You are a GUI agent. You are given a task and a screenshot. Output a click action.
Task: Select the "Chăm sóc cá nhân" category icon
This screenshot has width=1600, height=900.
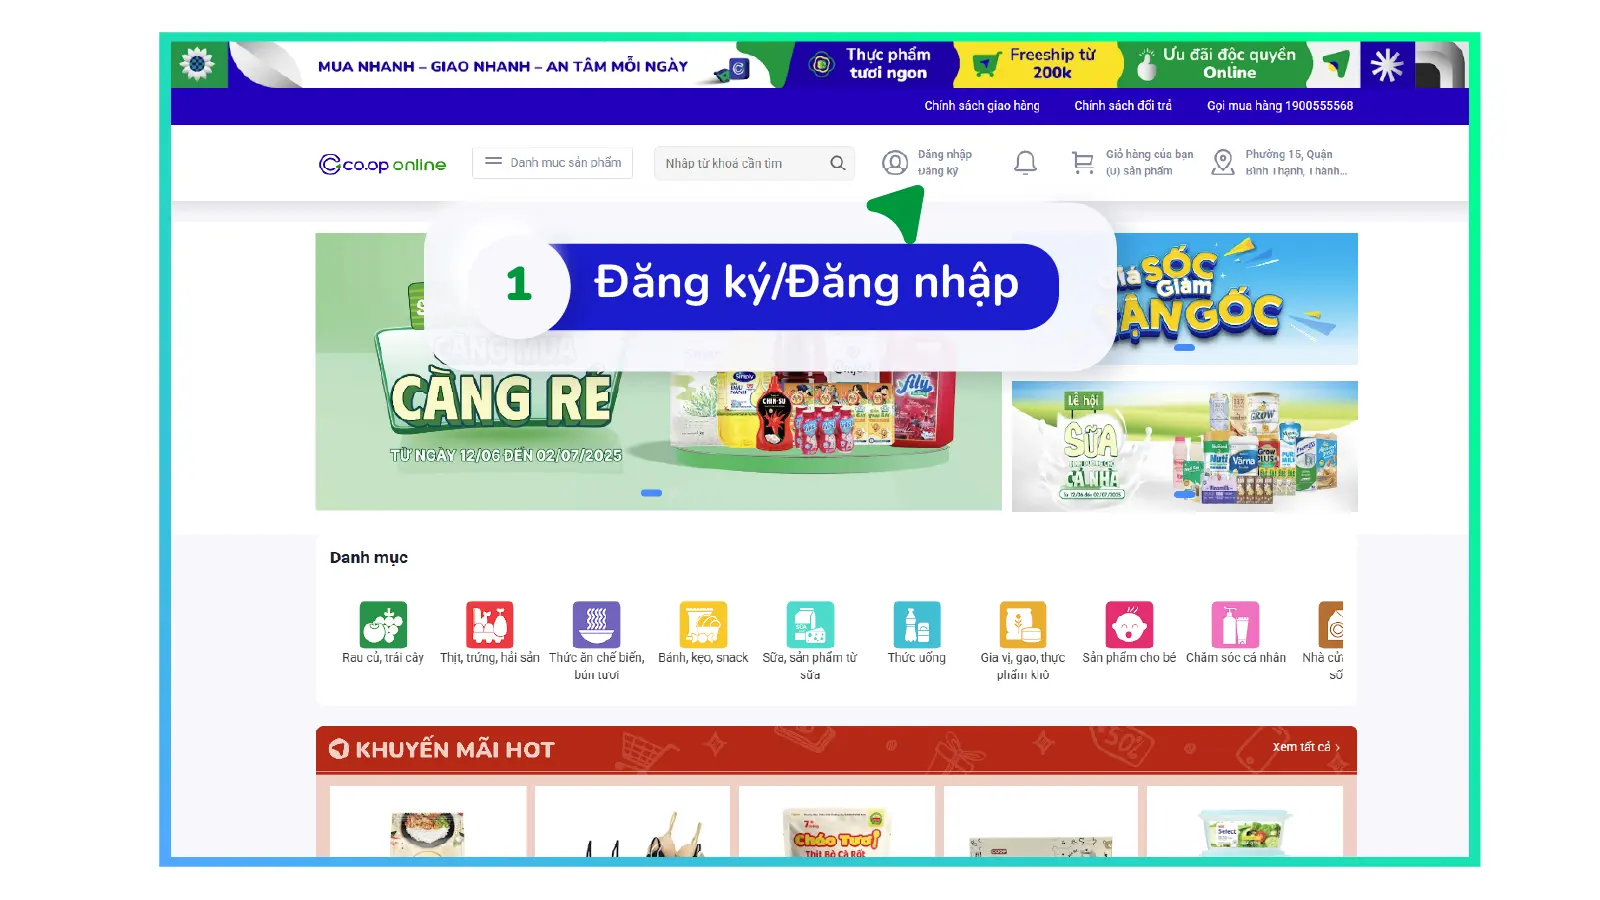click(x=1236, y=625)
